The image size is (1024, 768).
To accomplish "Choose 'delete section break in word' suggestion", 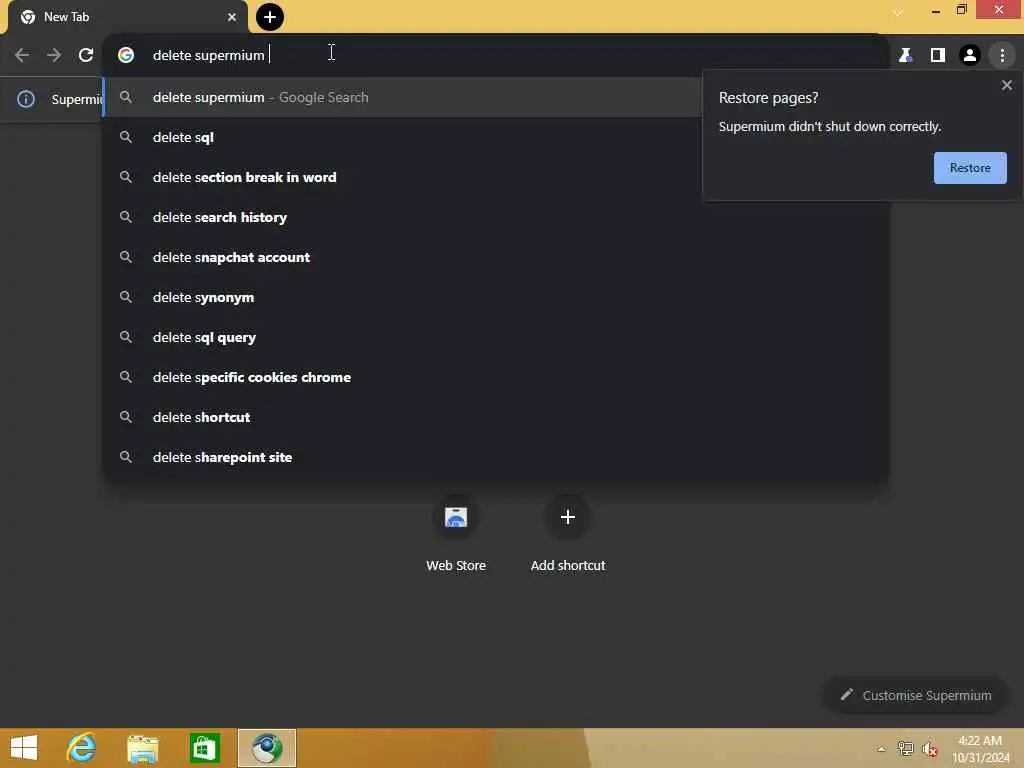I will pos(496,177).
